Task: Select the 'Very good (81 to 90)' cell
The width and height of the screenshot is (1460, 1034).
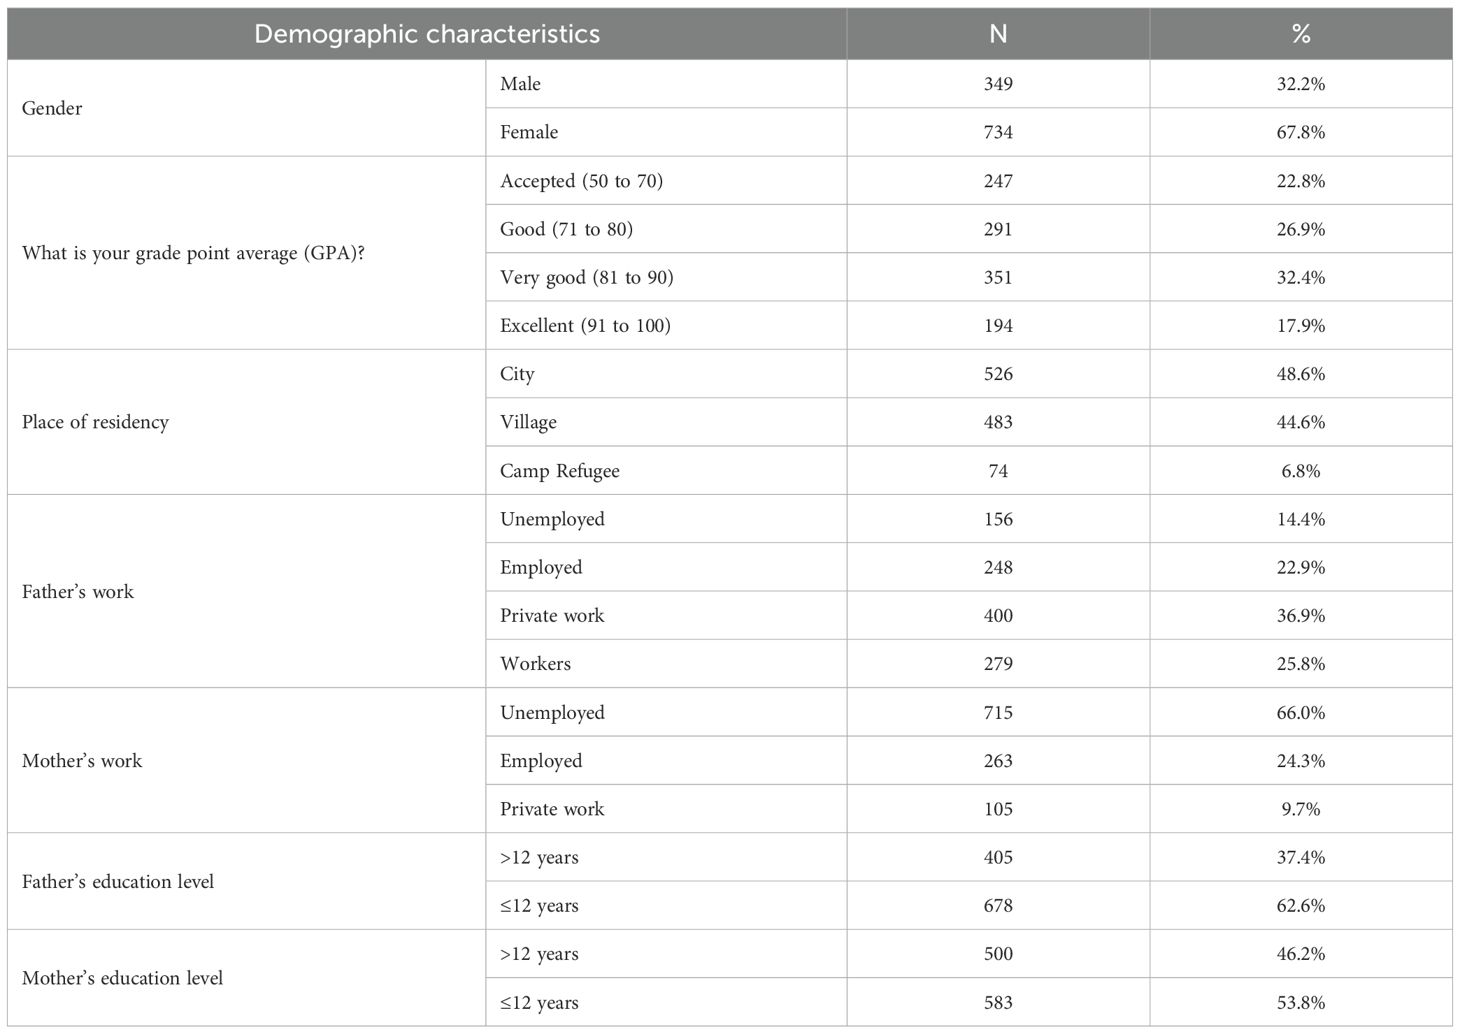Action: (x=586, y=277)
